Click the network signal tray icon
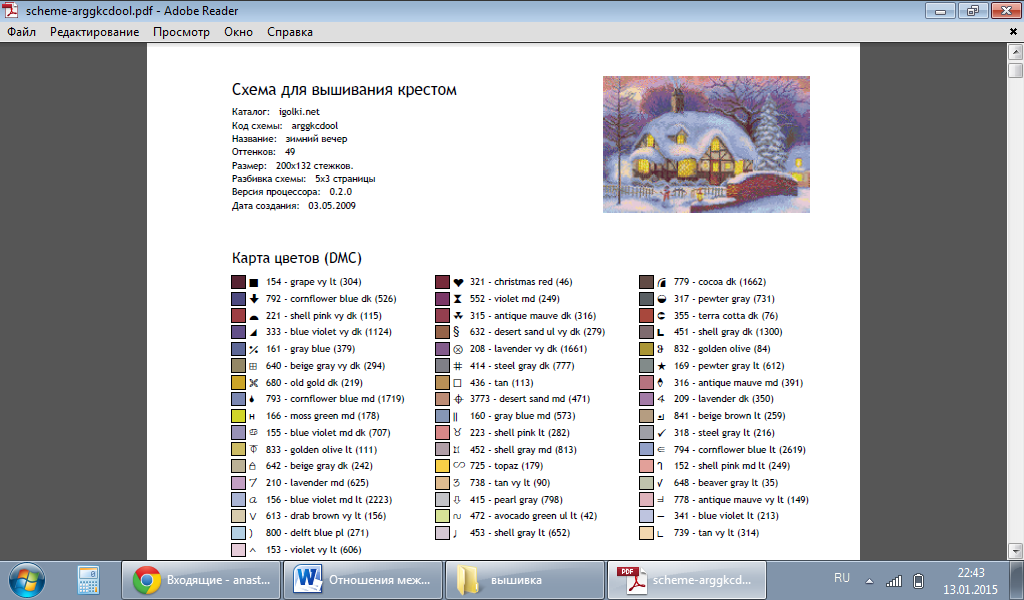1024x600 pixels. [893, 581]
